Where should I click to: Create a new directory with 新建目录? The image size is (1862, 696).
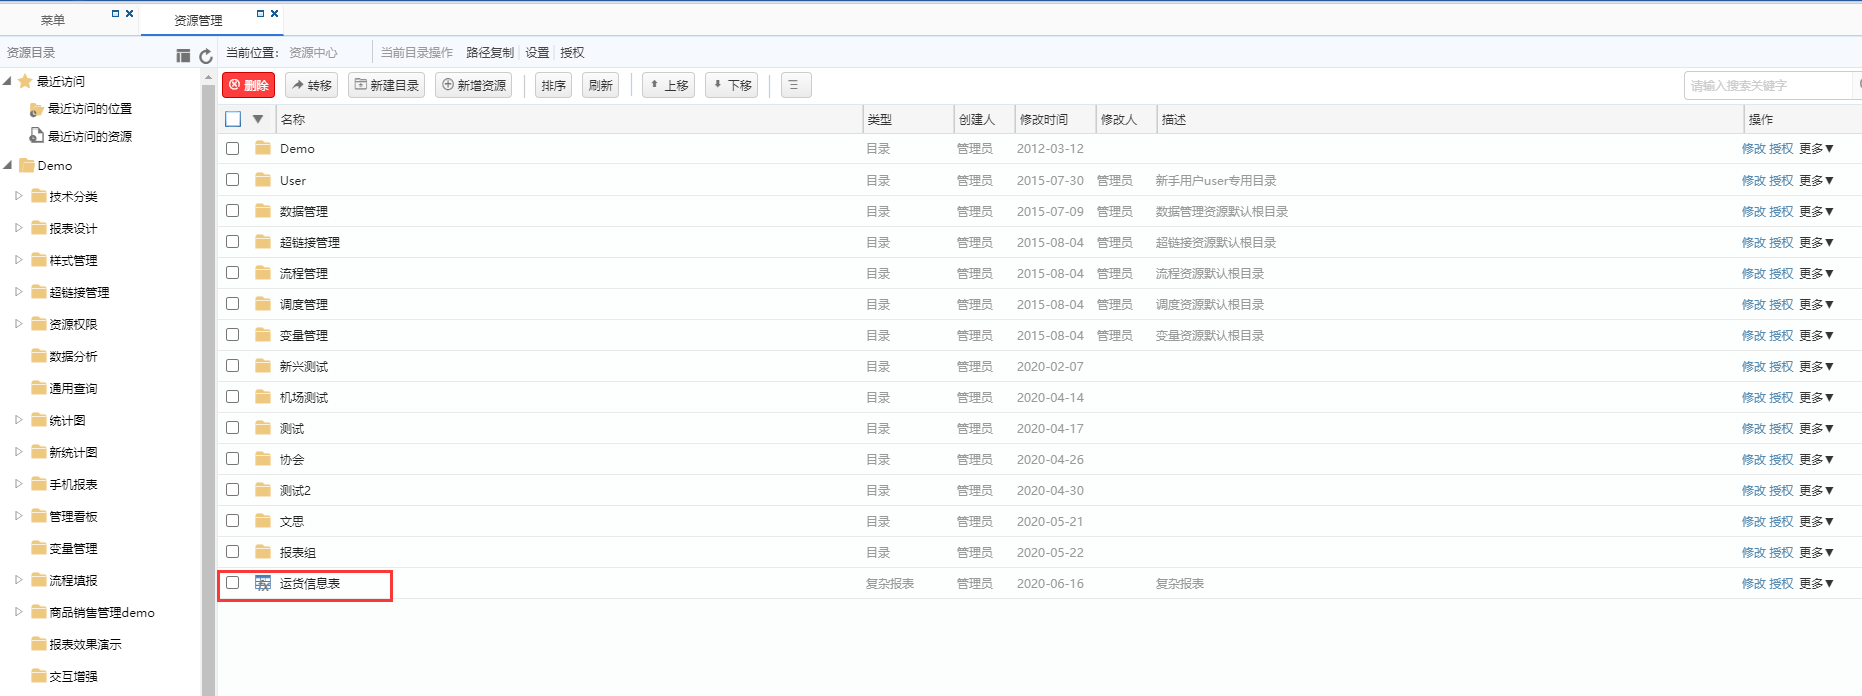[386, 85]
